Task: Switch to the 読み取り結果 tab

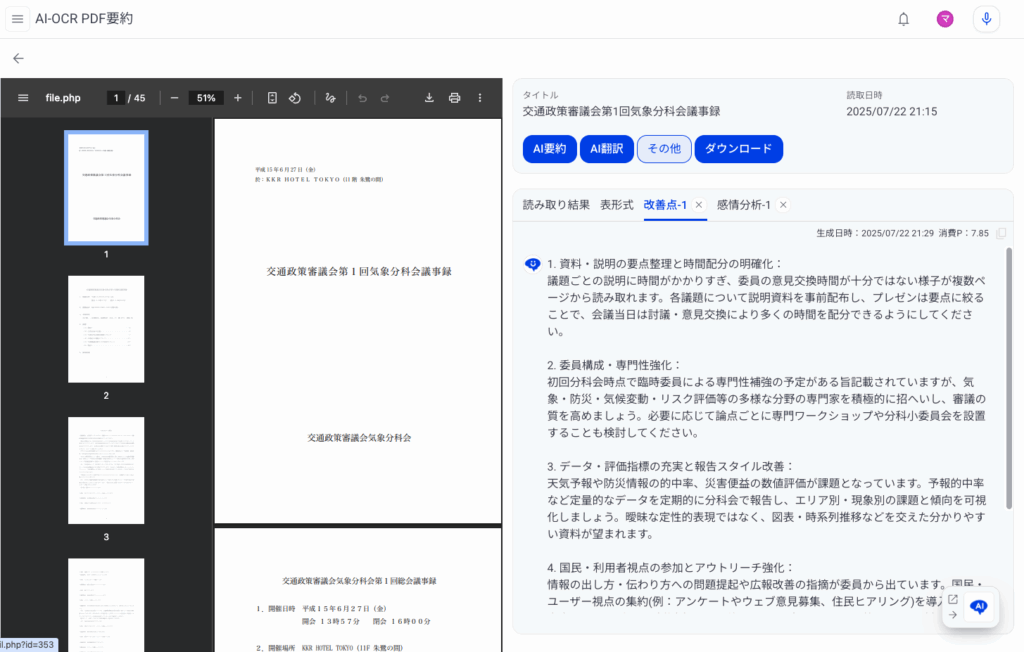Action: coord(556,205)
